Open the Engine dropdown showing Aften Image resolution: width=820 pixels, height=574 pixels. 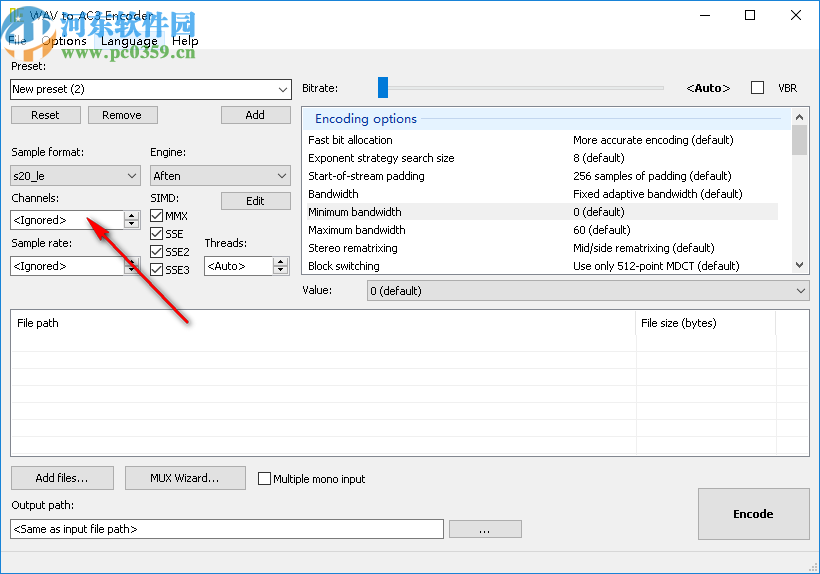pos(220,176)
